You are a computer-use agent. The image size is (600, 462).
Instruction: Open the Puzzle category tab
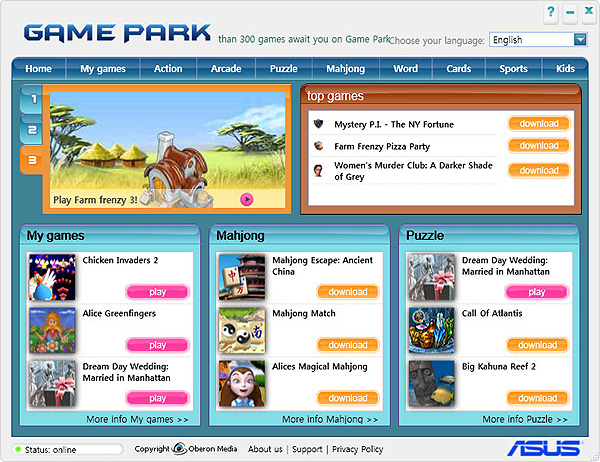click(x=284, y=69)
